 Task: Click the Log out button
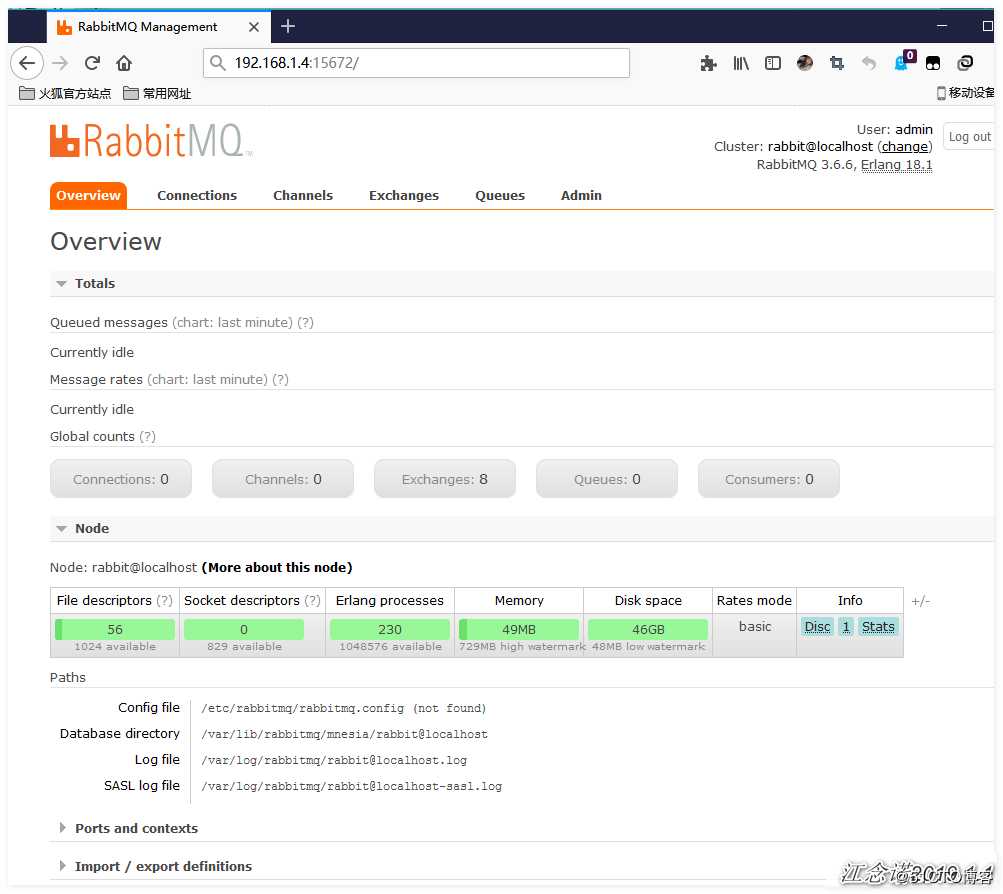(969, 136)
